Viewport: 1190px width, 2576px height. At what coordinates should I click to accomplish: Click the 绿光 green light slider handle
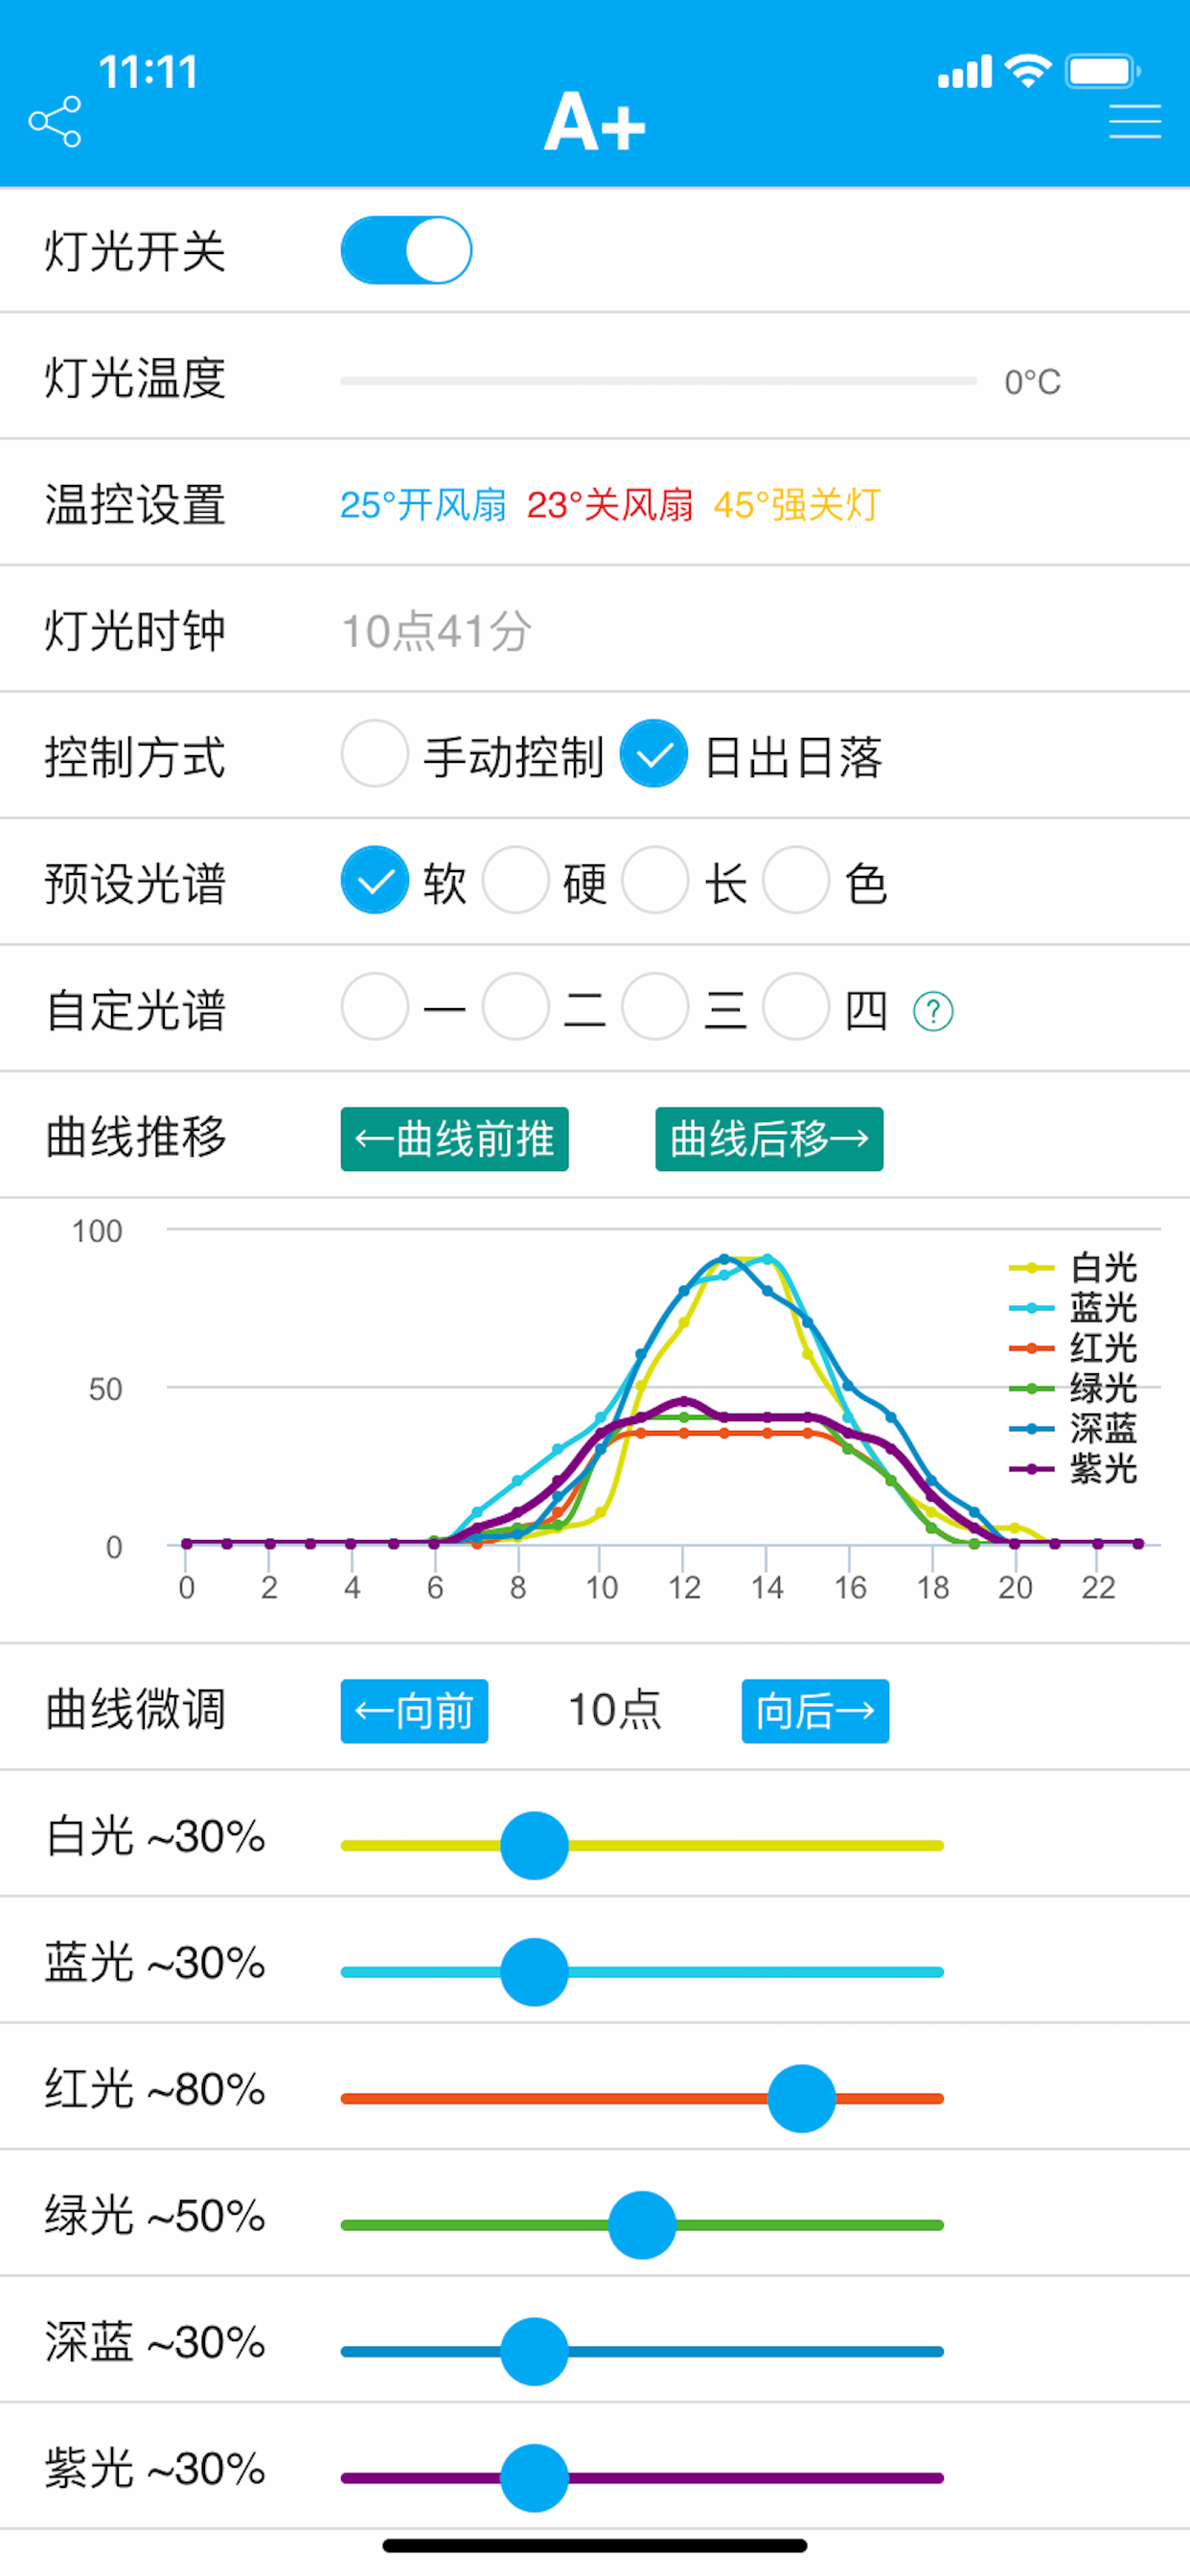click(x=642, y=2225)
